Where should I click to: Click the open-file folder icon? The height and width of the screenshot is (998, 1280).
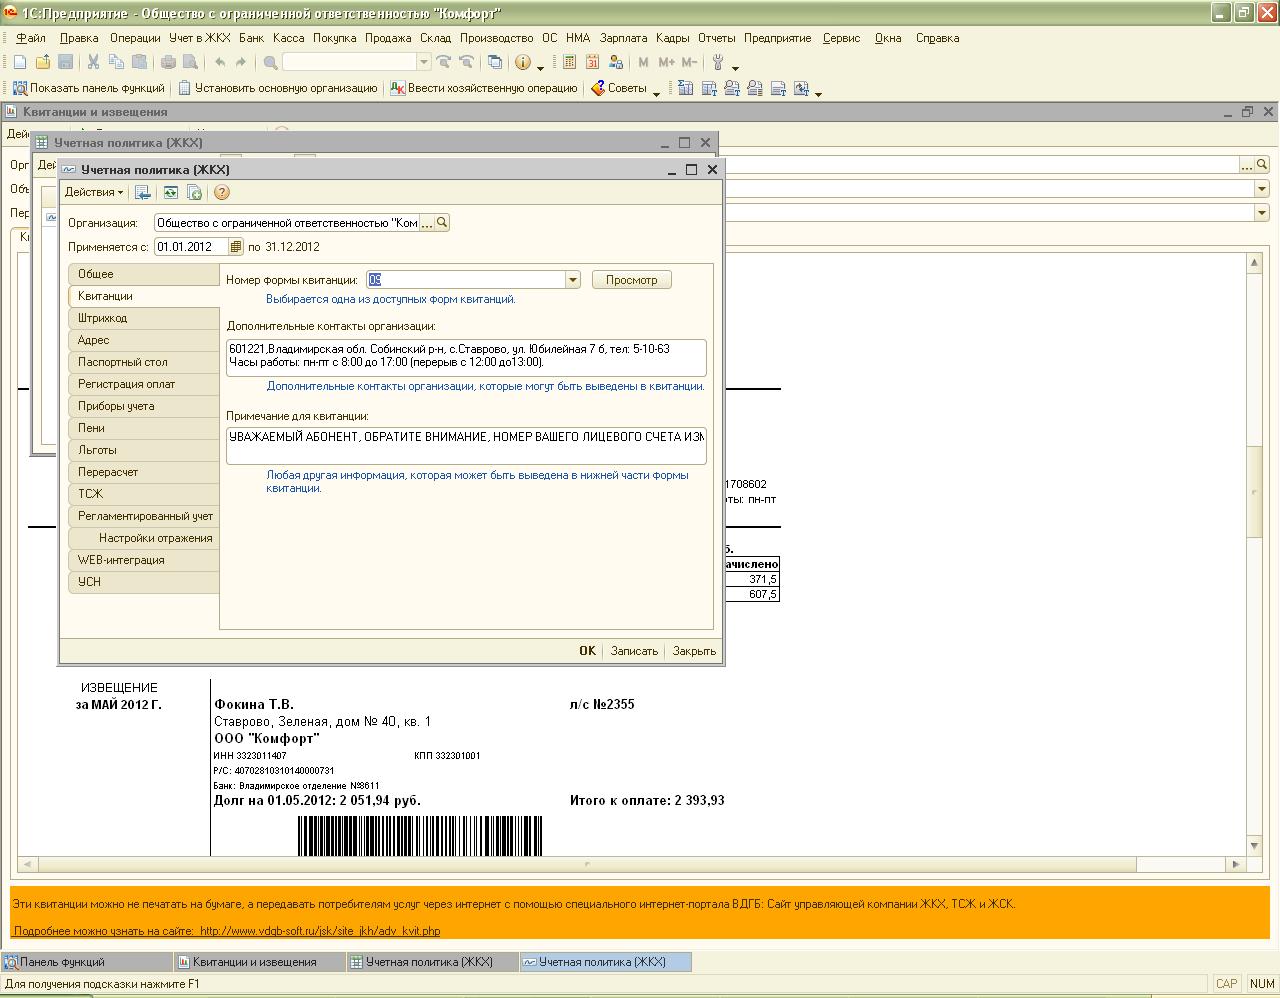point(43,62)
